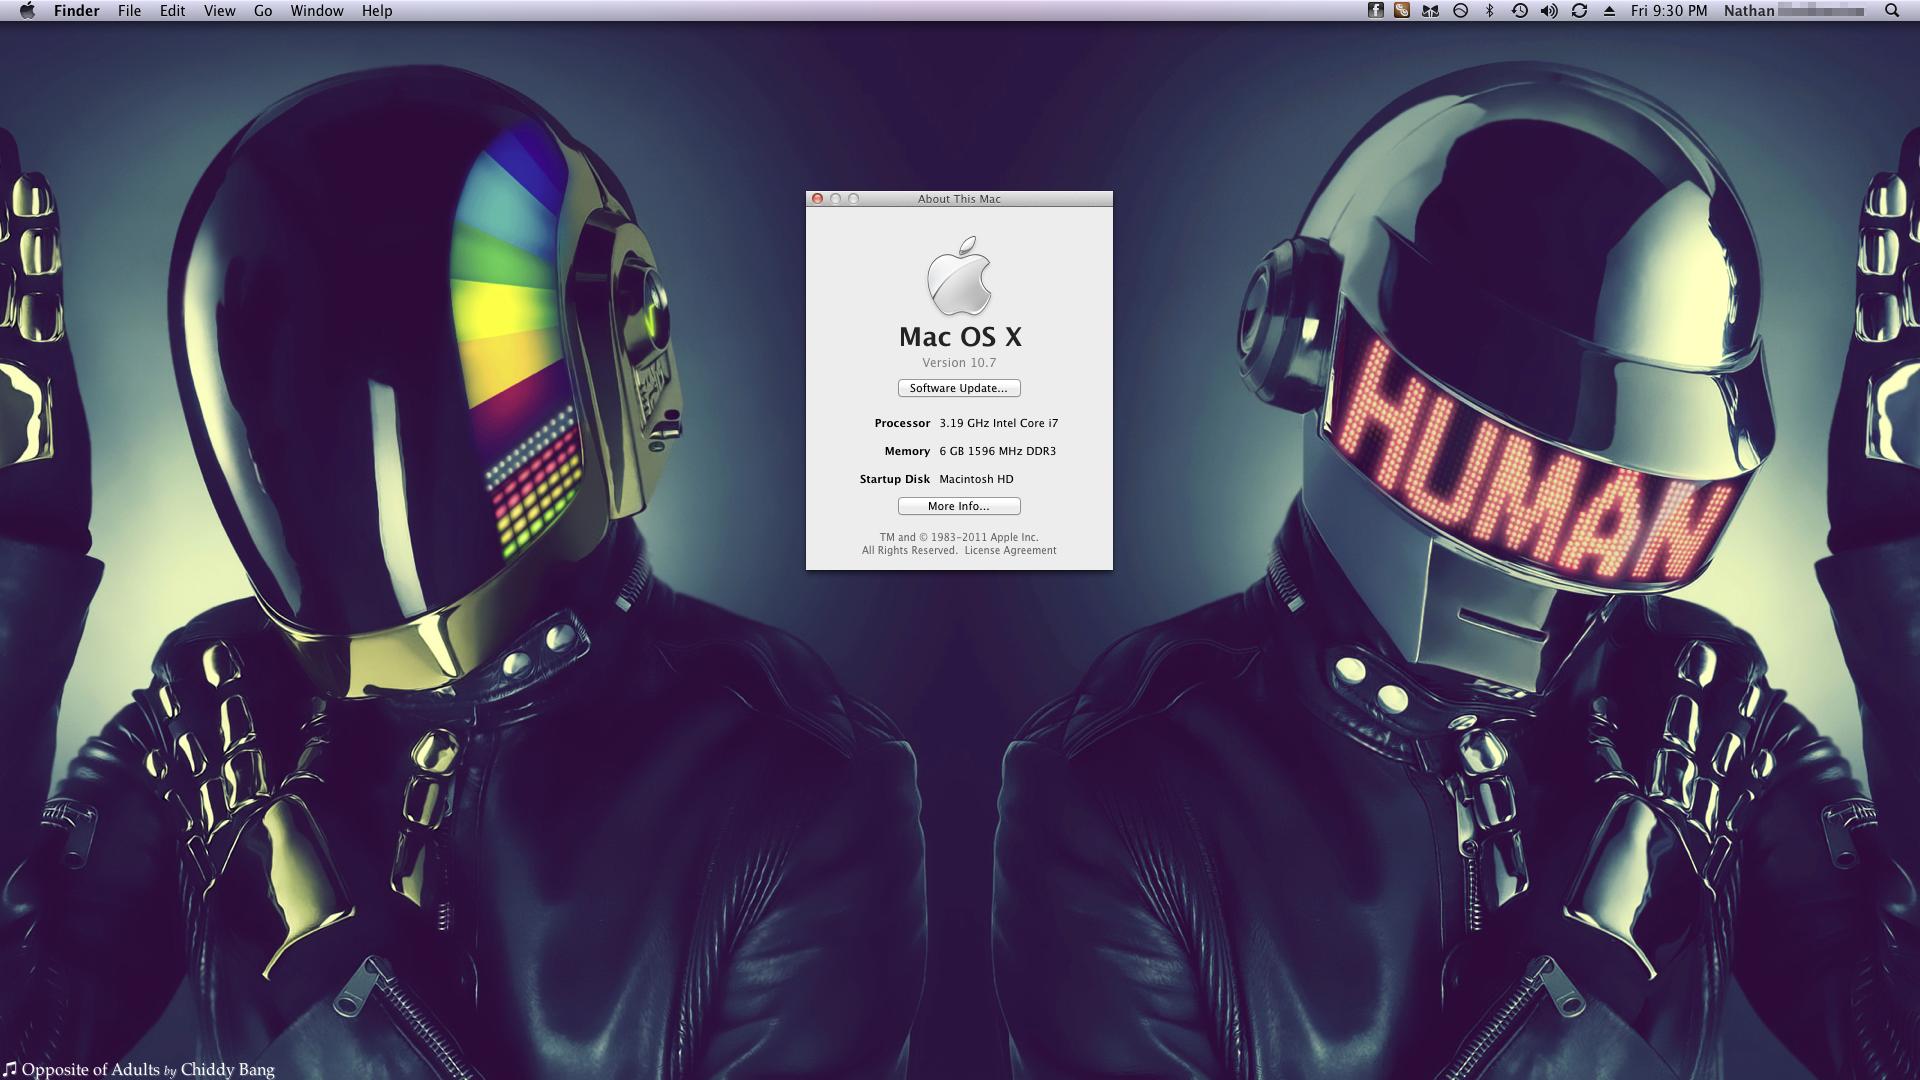Click the More Info button
The image size is (1920, 1080).
(959, 506)
